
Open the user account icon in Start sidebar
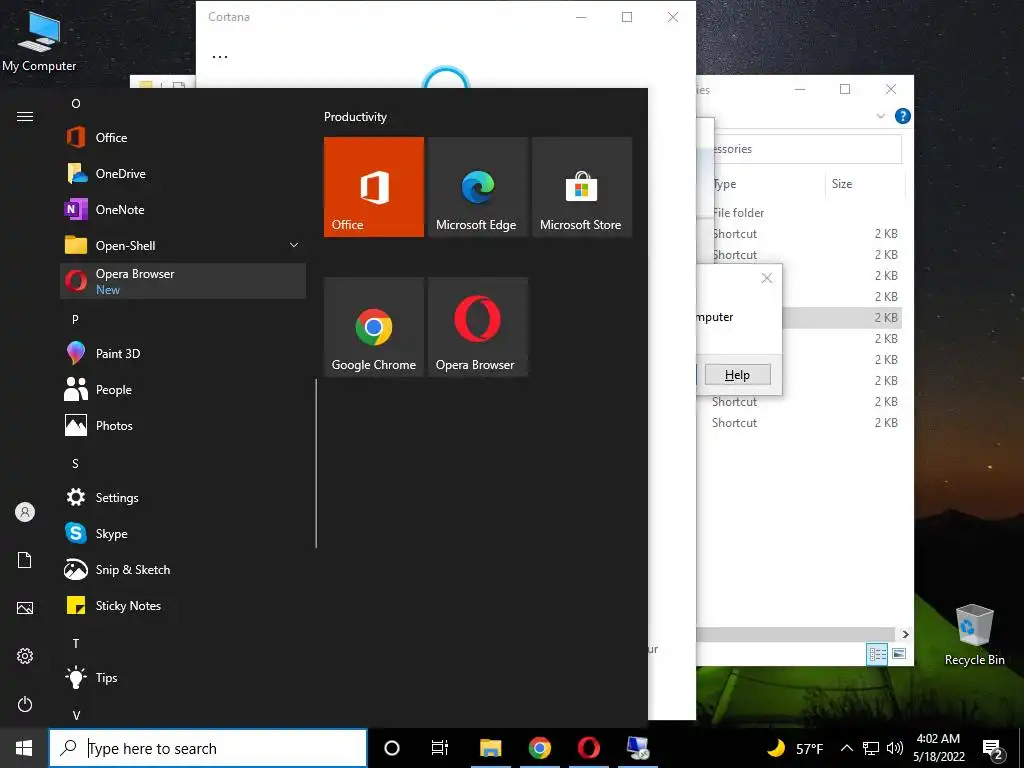[x=25, y=512]
